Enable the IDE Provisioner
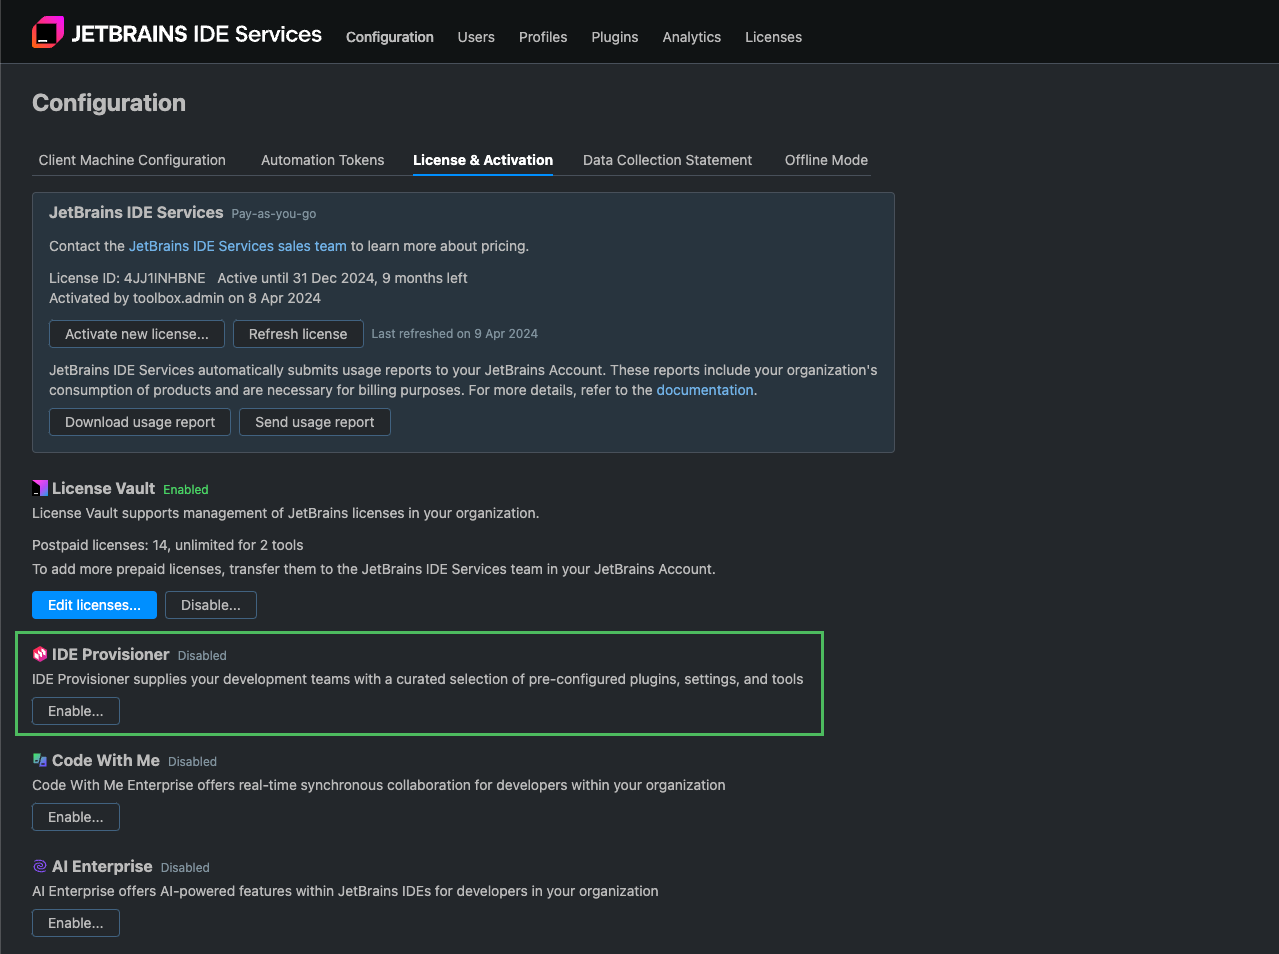Viewport: 1279px width, 954px height. tap(76, 711)
